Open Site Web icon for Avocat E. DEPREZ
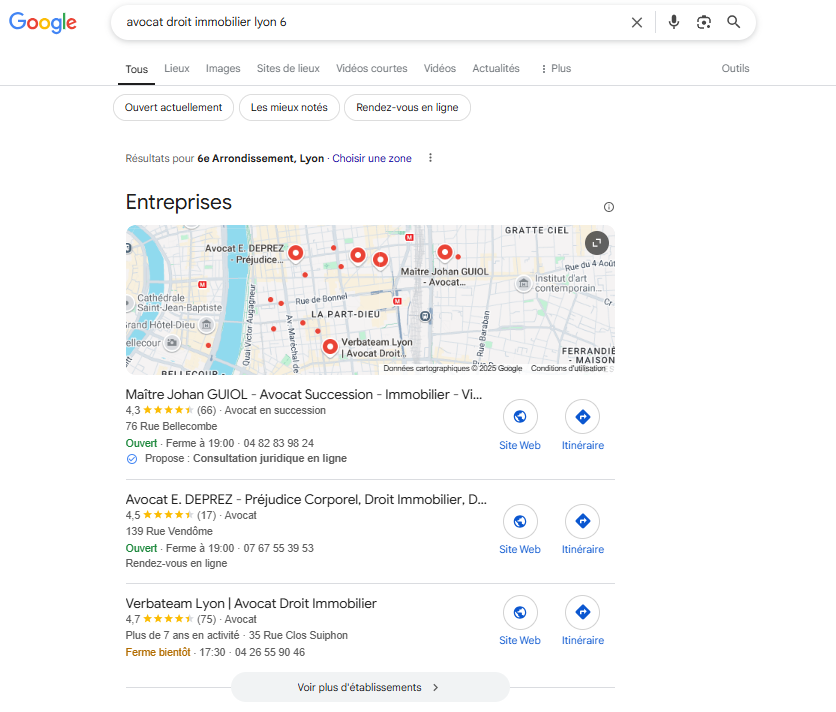Viewport: 836px width, 712px height. (520, 521)
